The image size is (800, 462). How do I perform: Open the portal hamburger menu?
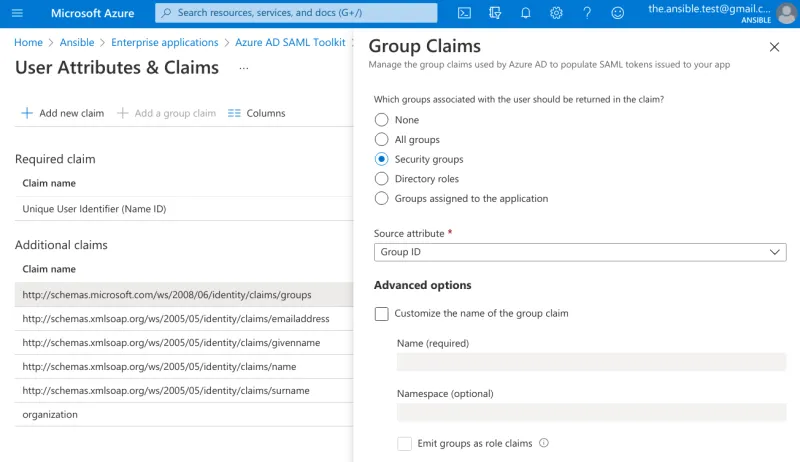(x=17, y=13)
